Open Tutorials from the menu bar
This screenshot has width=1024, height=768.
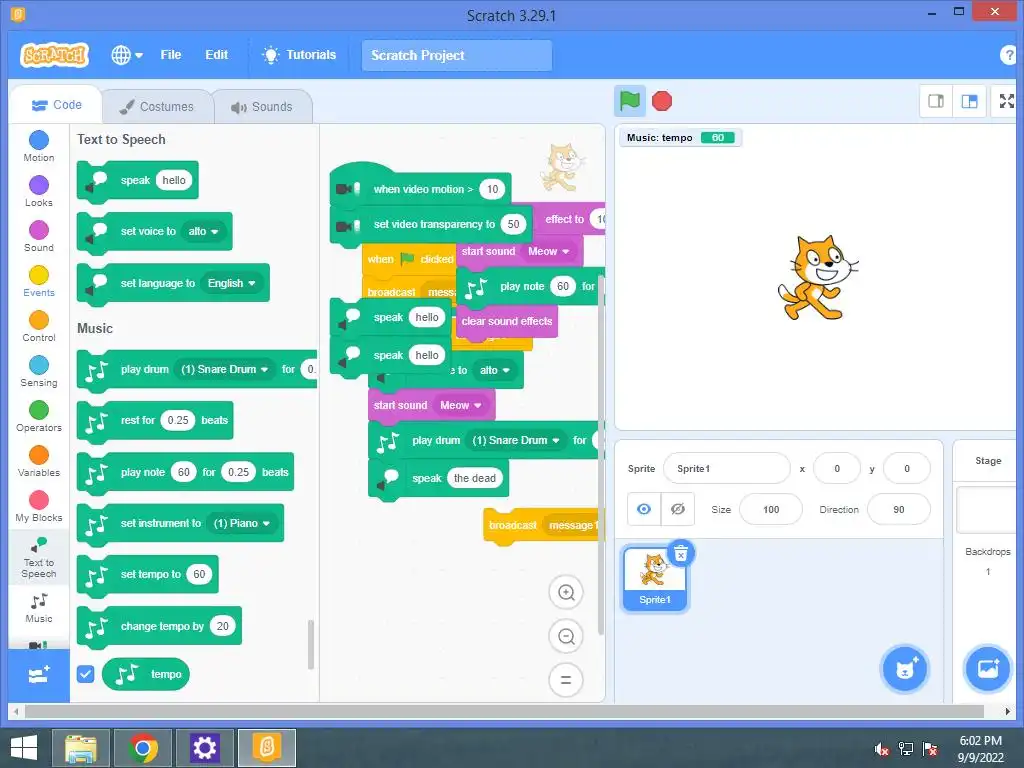299,55
